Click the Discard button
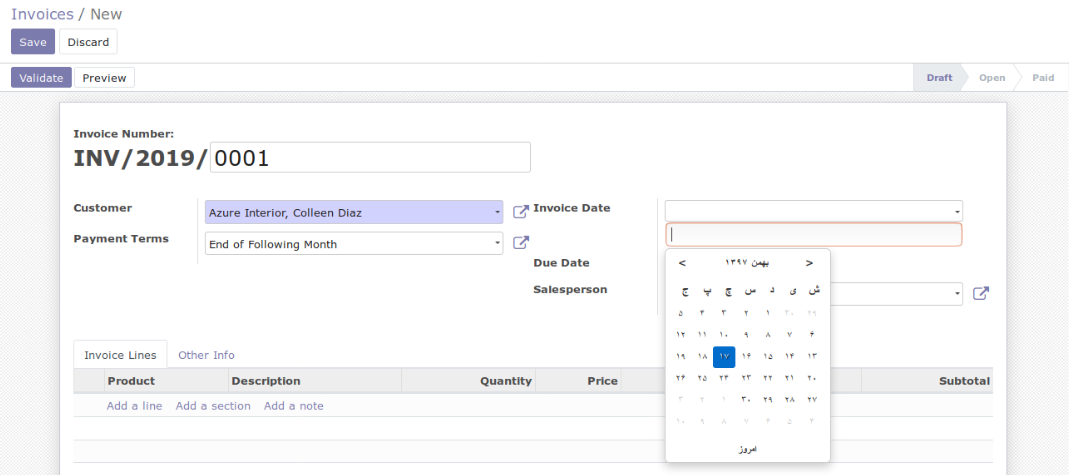The width and height of the screenshot is (1069, 475). 88,42
